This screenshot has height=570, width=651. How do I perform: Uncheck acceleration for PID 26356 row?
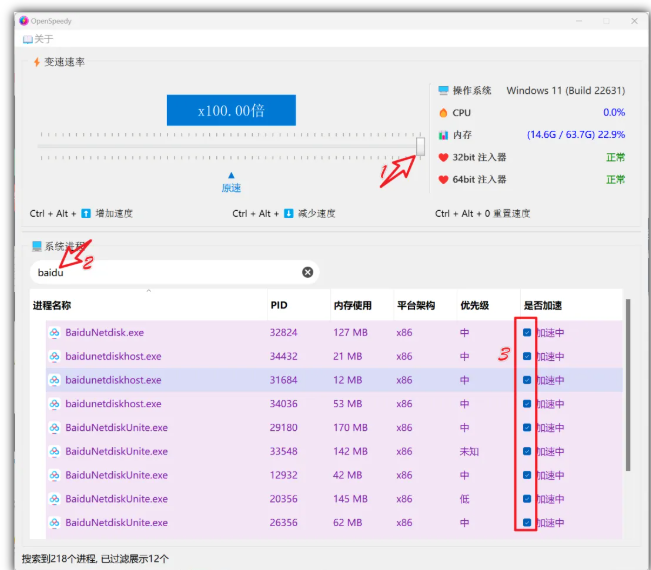pos(527,522)
